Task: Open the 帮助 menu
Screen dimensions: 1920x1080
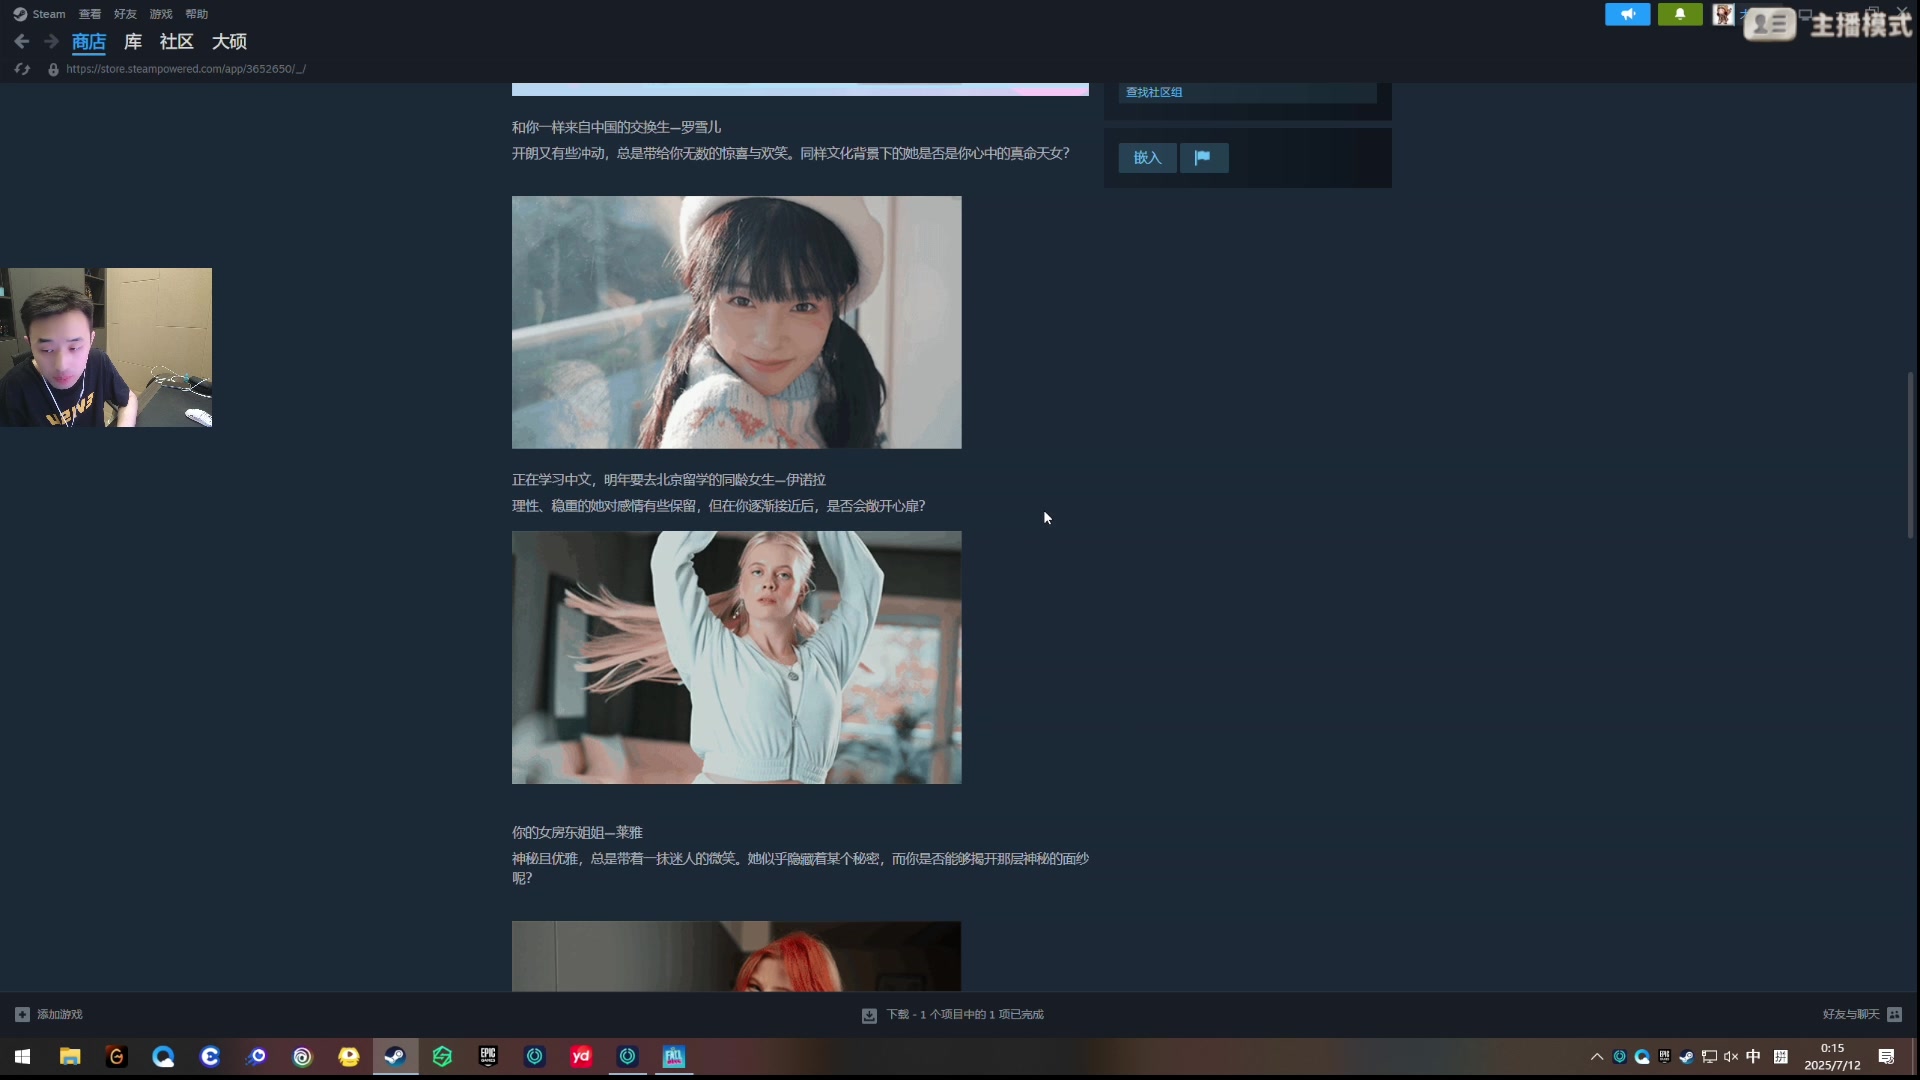Action: coord(197,14)
